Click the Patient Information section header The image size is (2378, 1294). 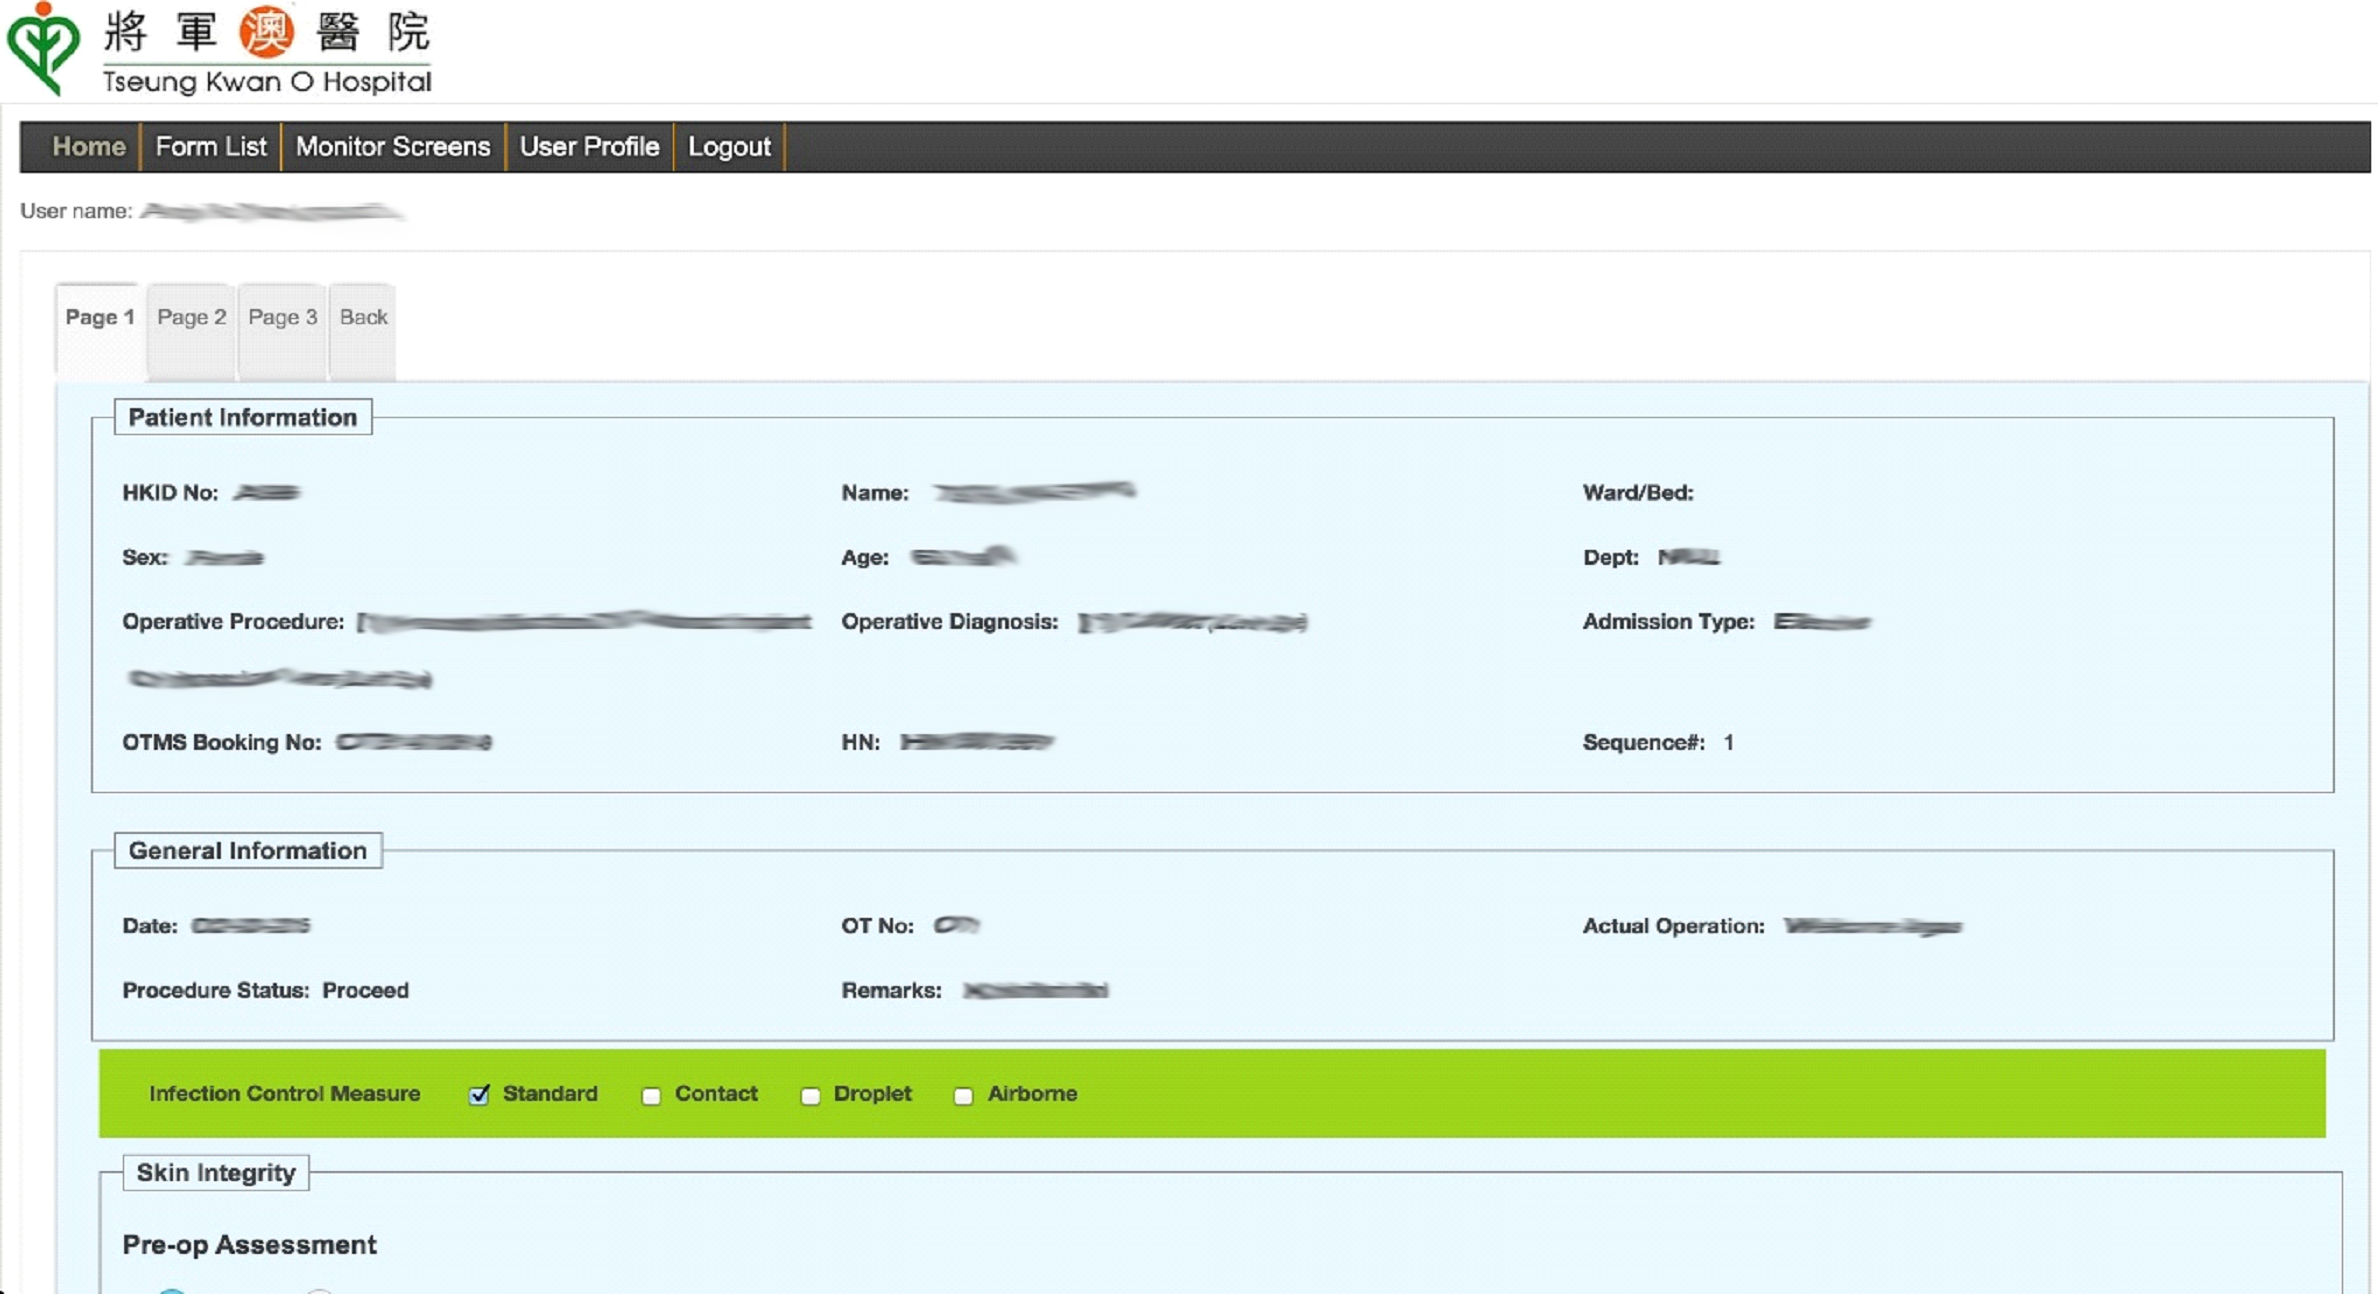point(242,417)
